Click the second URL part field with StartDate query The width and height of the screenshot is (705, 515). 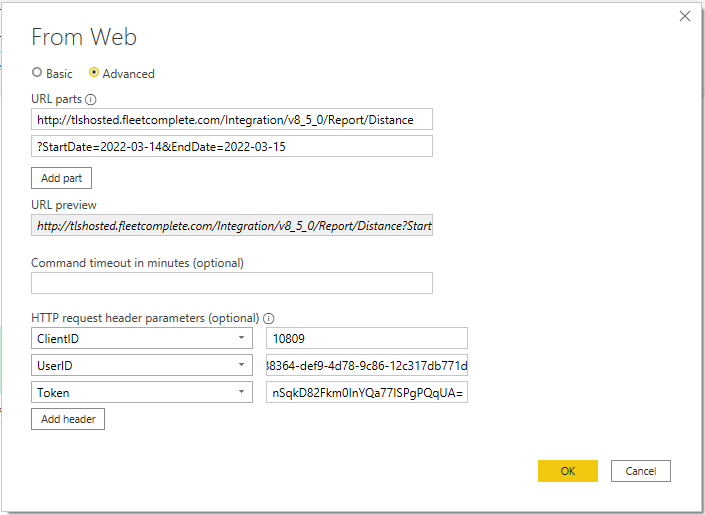click(x=232, y=146)
